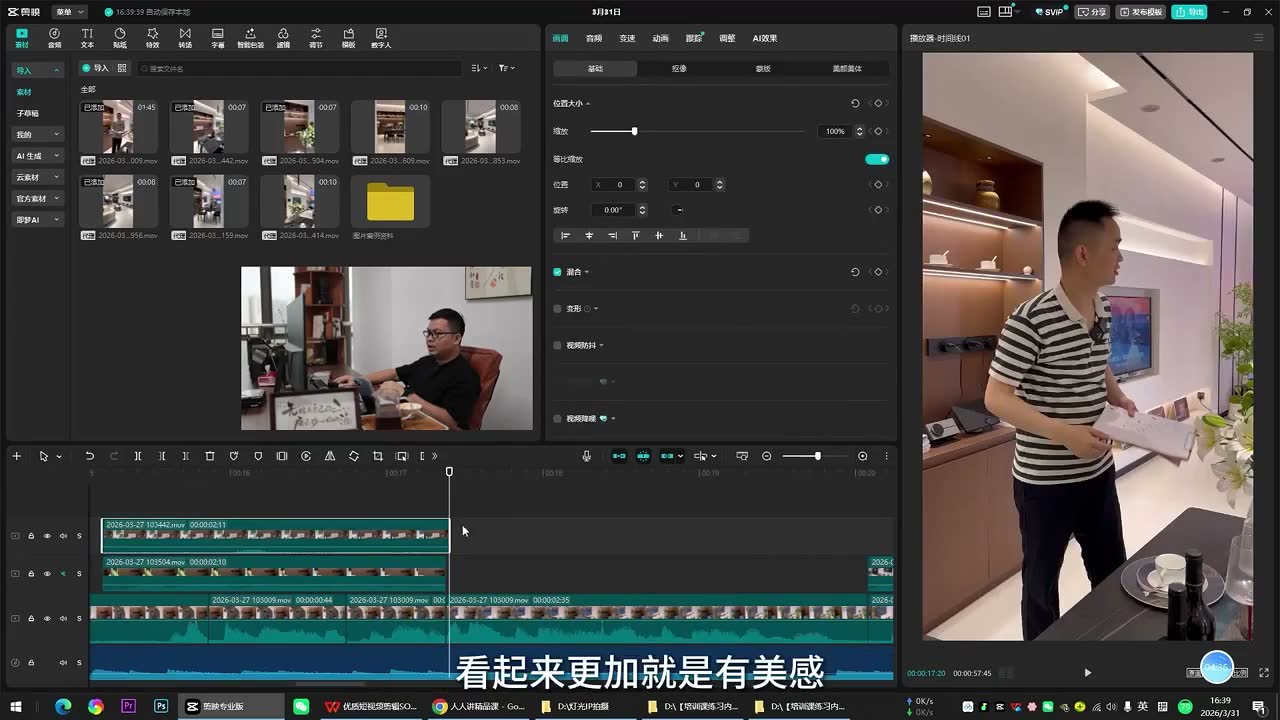Open the 模板 templates panel
The height and width of the screenshot is (720, 1280).
348,38
